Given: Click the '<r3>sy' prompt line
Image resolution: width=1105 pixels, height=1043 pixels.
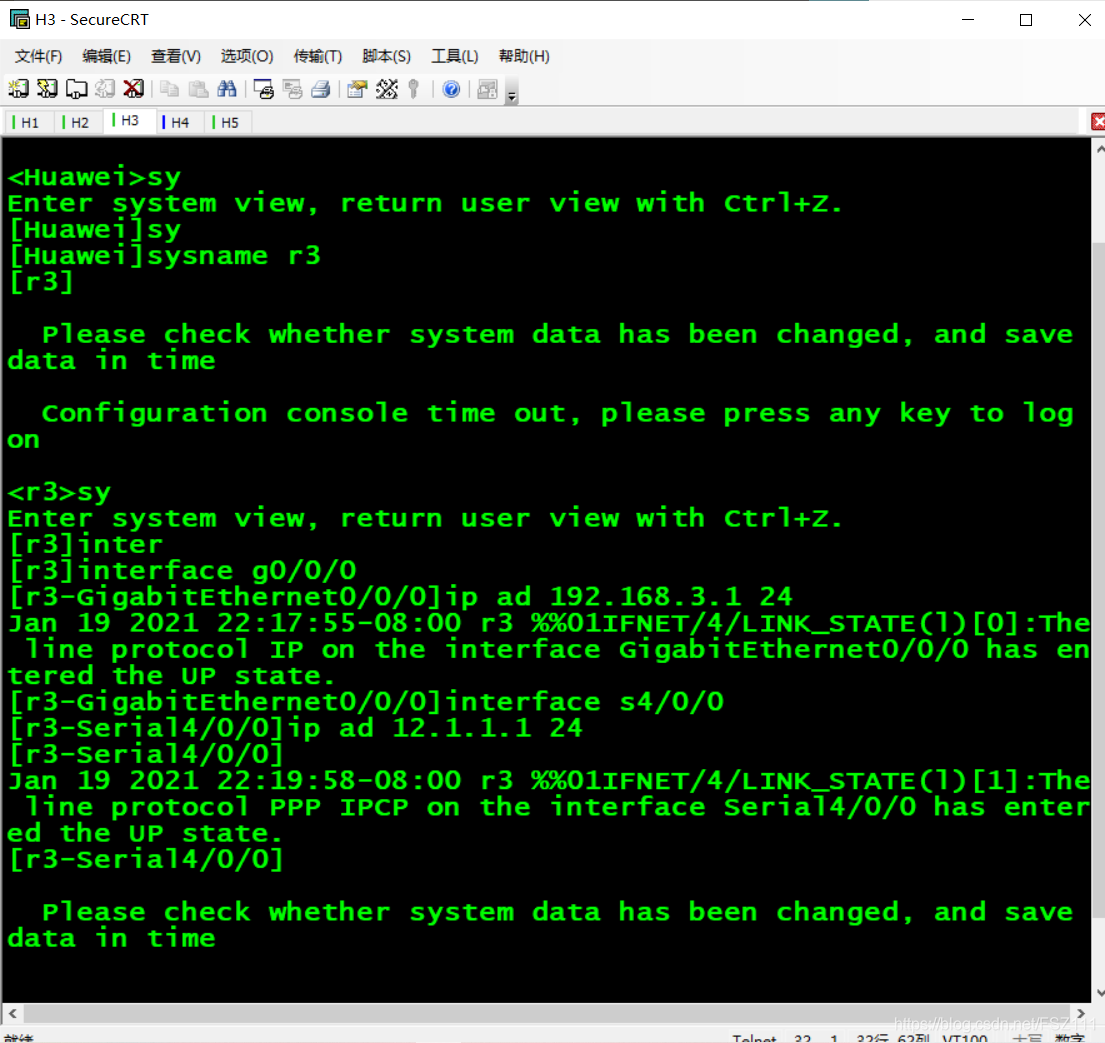Looking at the screenshot, I should [x=59, y=492].
